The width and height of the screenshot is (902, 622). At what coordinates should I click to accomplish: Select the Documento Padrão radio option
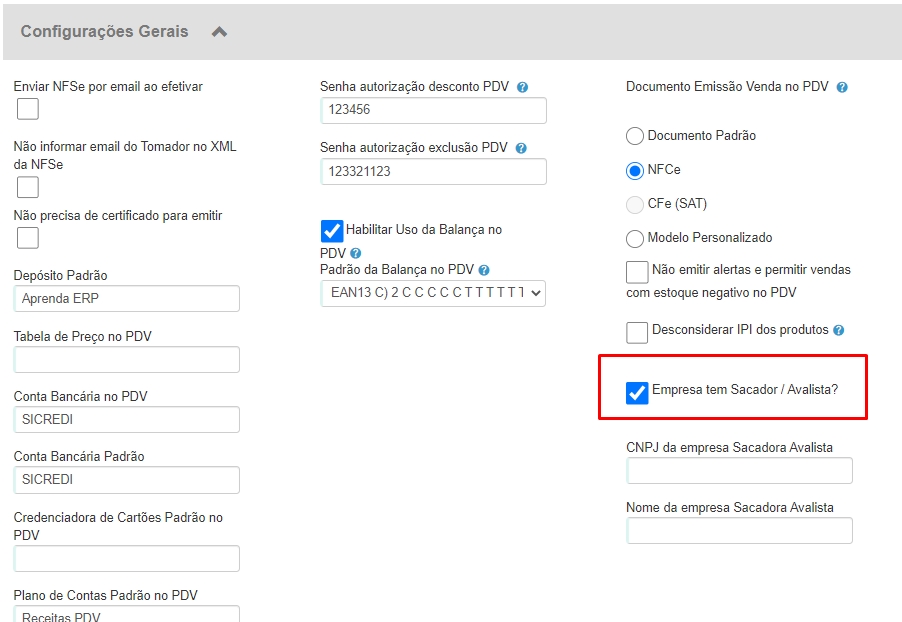click(x=635, y=136)
